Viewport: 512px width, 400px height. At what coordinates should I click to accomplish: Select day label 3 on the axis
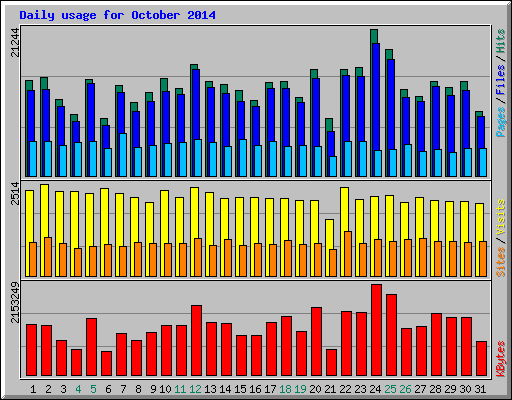pos(63,389)
